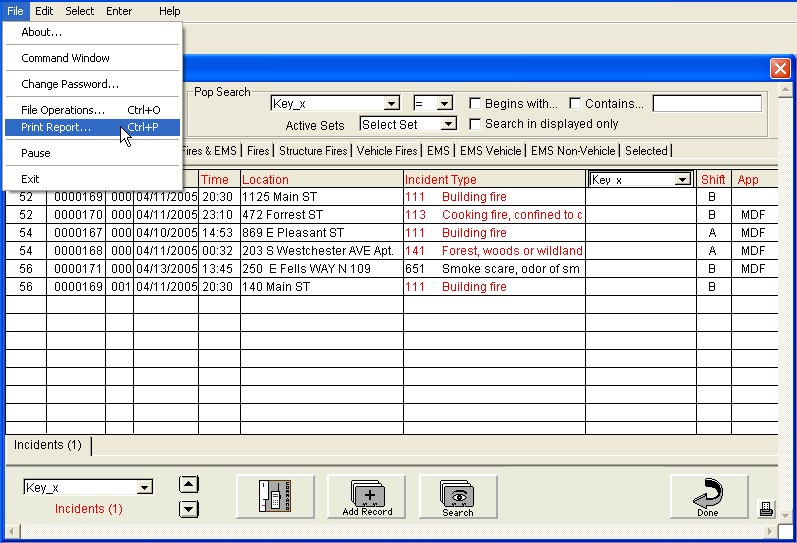Click the Cooking fire incident type cell
Viewport: 797px width, 543px height.
pos(494,215)
